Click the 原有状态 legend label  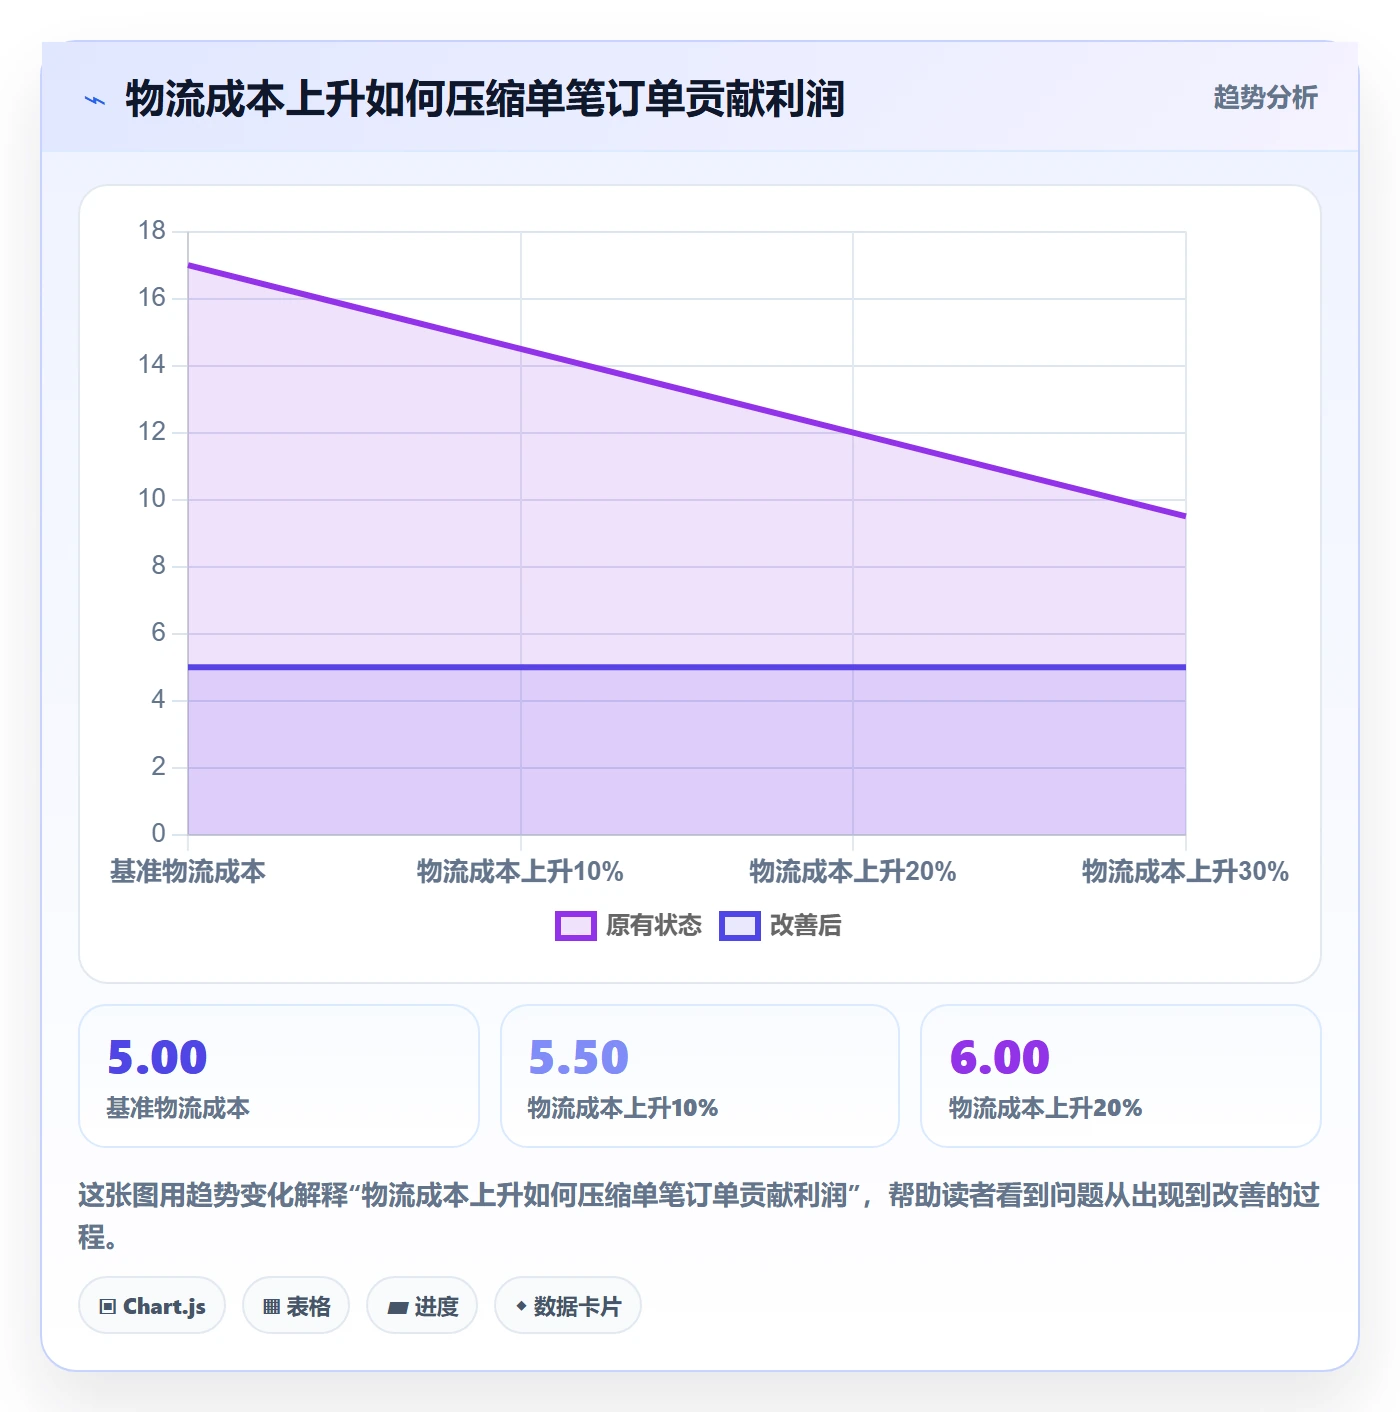coord(654,926)
